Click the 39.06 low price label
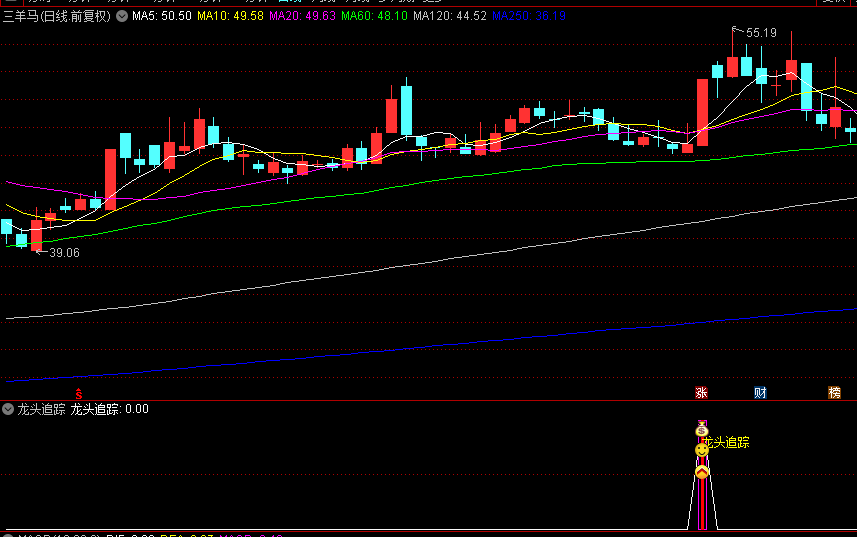The height and width of the screenshot is (537, 857). tap(64, 253)
